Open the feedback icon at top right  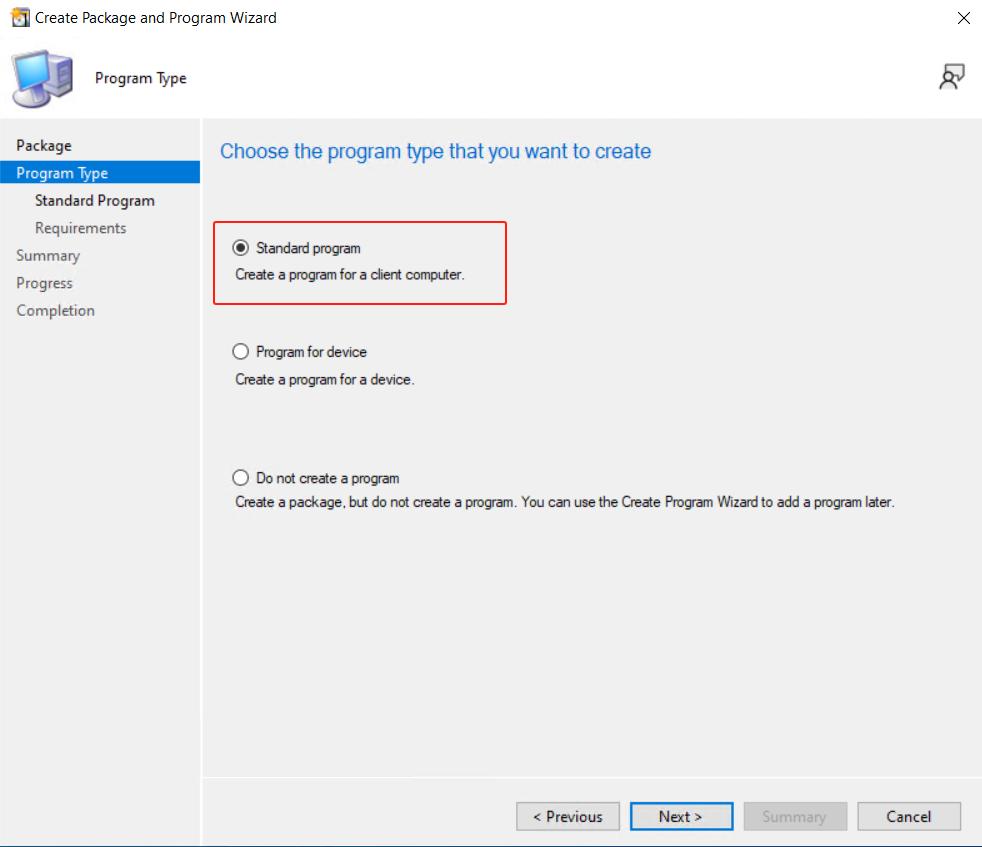(952, 78)
